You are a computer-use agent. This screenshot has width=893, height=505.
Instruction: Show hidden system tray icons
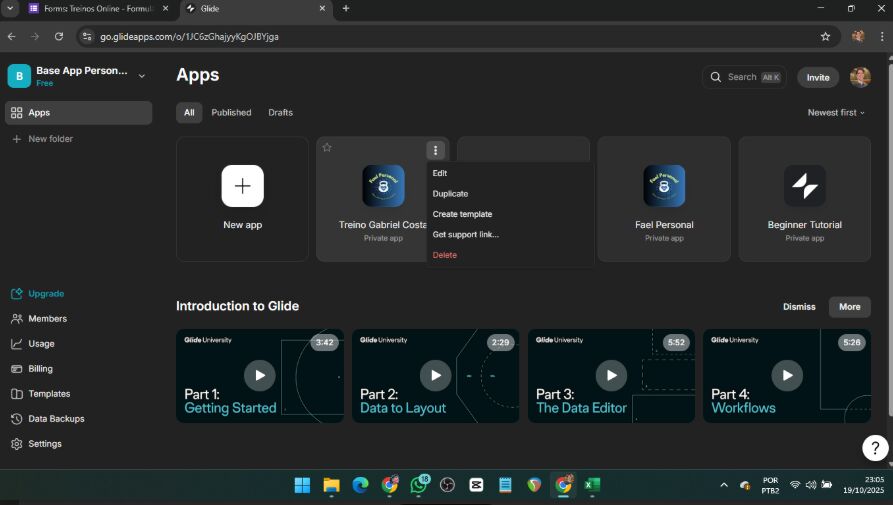[x=724, y=485]
